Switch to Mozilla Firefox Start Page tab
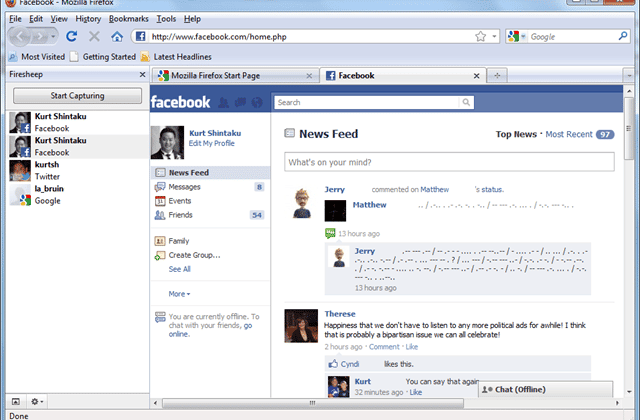This screenshot has width=640, height=420. [x=236, y=76]
